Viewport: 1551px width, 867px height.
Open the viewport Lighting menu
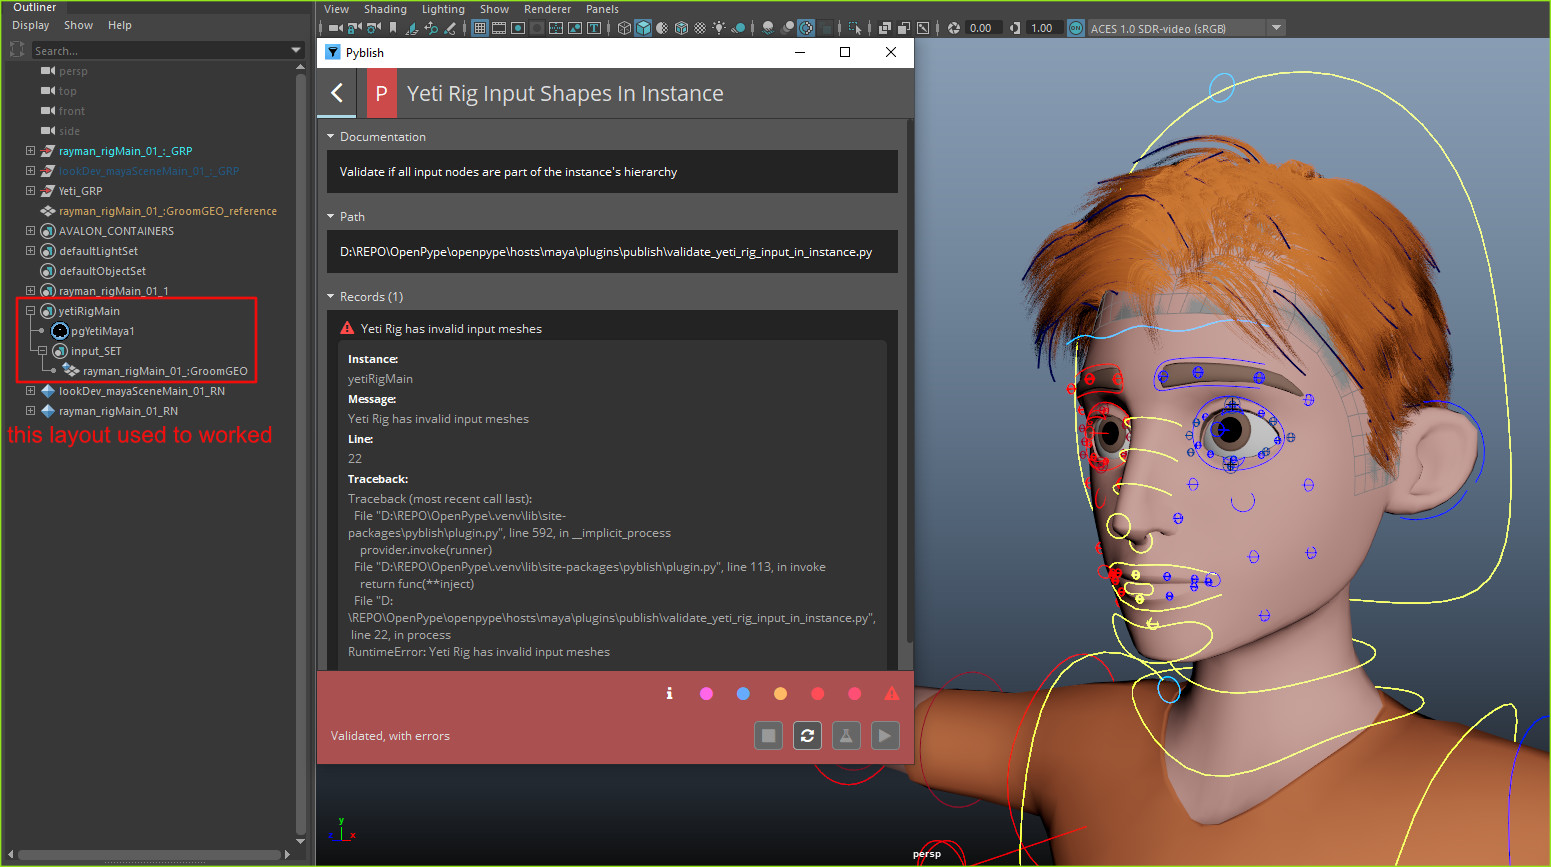tap(443, 9)
